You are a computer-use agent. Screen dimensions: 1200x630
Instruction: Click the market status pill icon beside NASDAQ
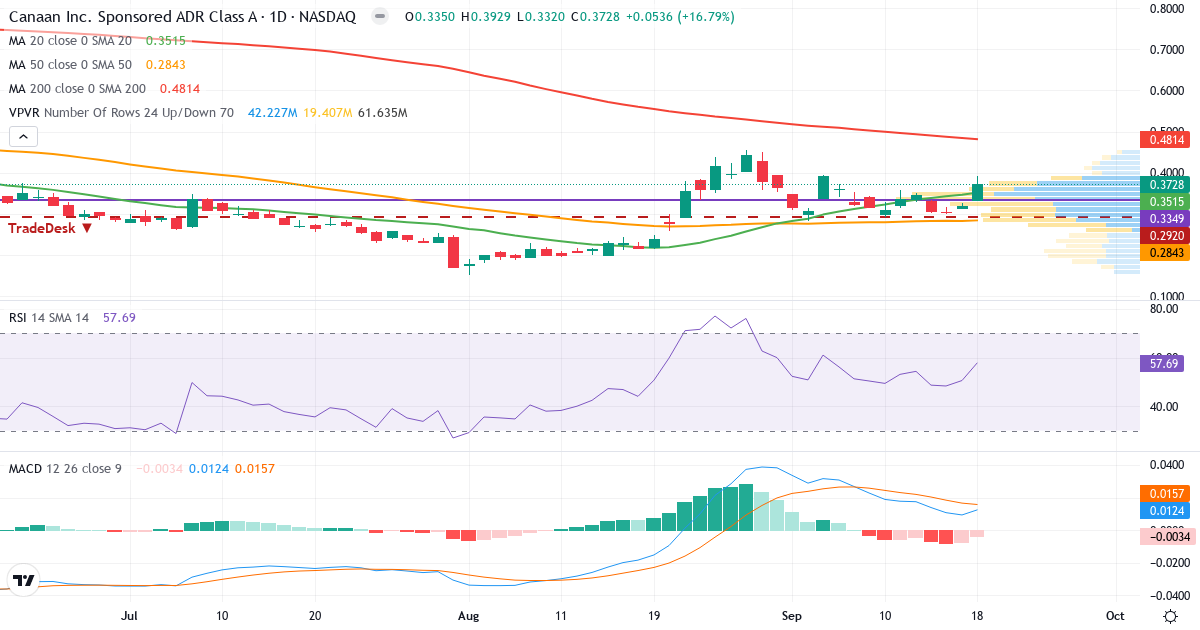[378, 18]
